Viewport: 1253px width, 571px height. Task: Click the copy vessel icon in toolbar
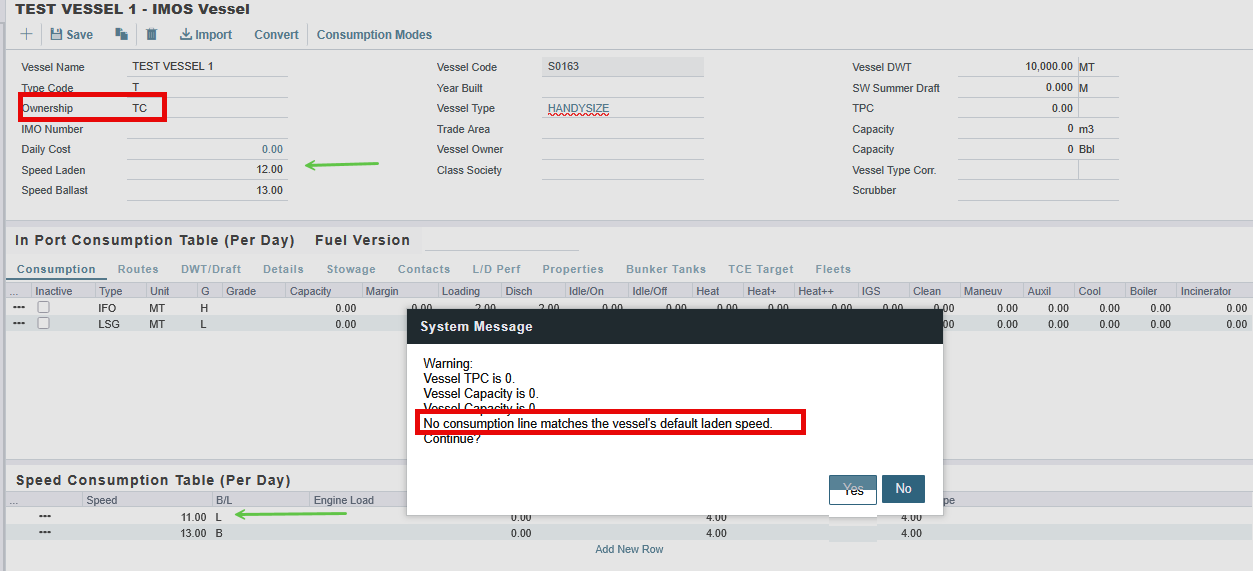[121, 34]
